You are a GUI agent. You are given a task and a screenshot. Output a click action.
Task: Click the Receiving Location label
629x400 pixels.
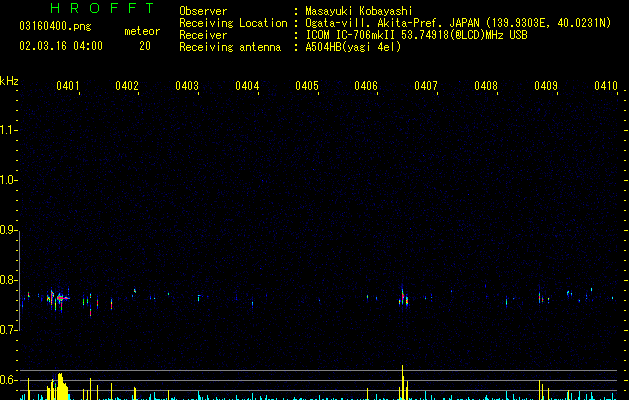[233, 23]
